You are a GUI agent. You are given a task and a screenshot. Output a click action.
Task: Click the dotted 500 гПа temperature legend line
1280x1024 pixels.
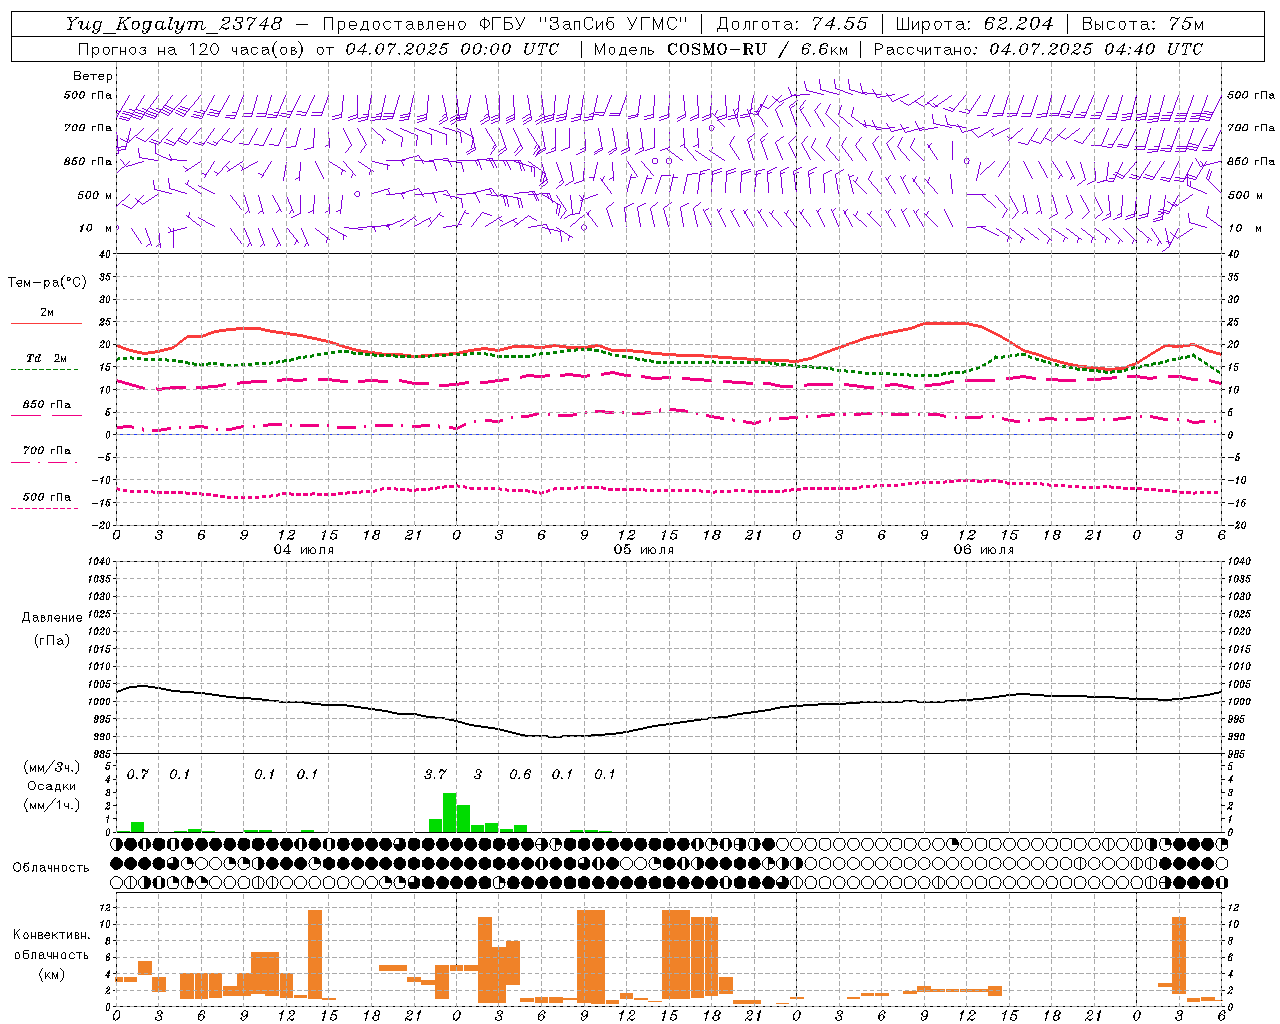click(x=45, y=509)
